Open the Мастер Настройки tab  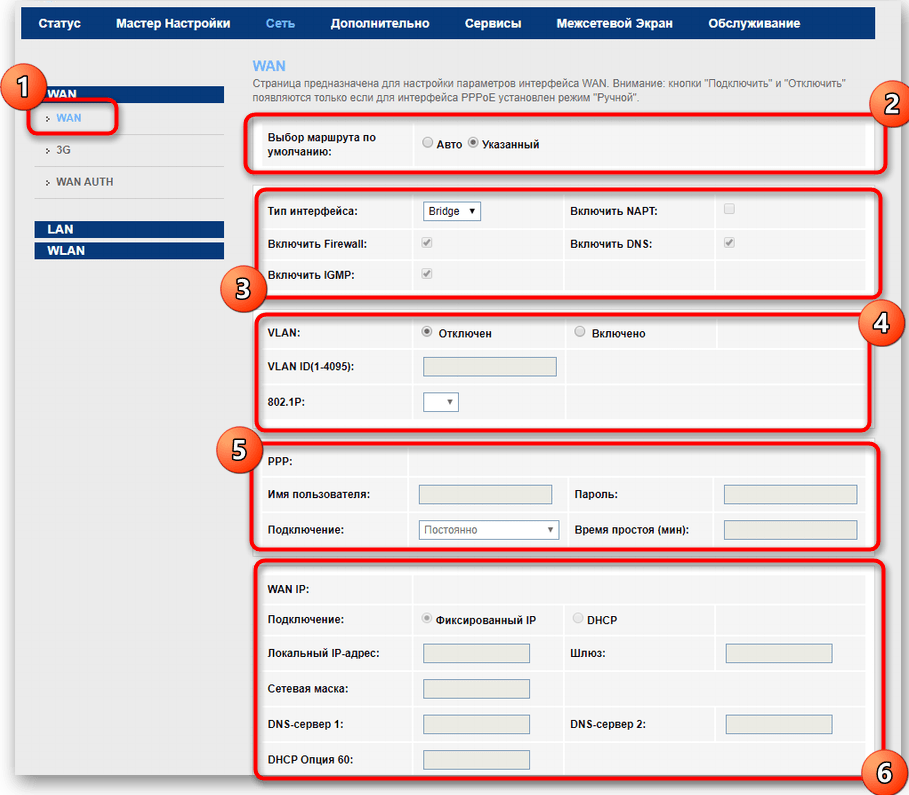tap(173, 23)
